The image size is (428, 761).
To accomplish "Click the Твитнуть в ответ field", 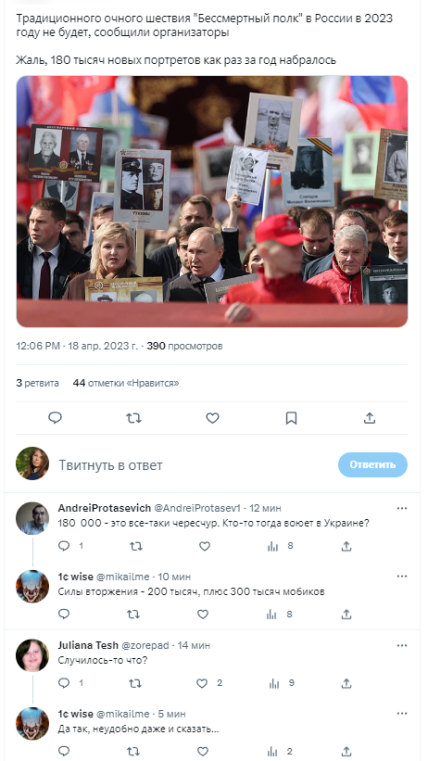I will [x=194, y=465].
